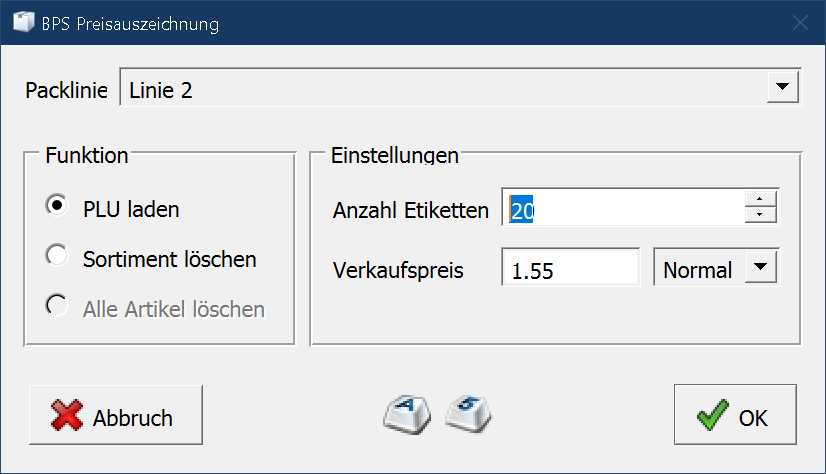Increase Anzahl Etiketten with the up arrow

pos(761,199)
